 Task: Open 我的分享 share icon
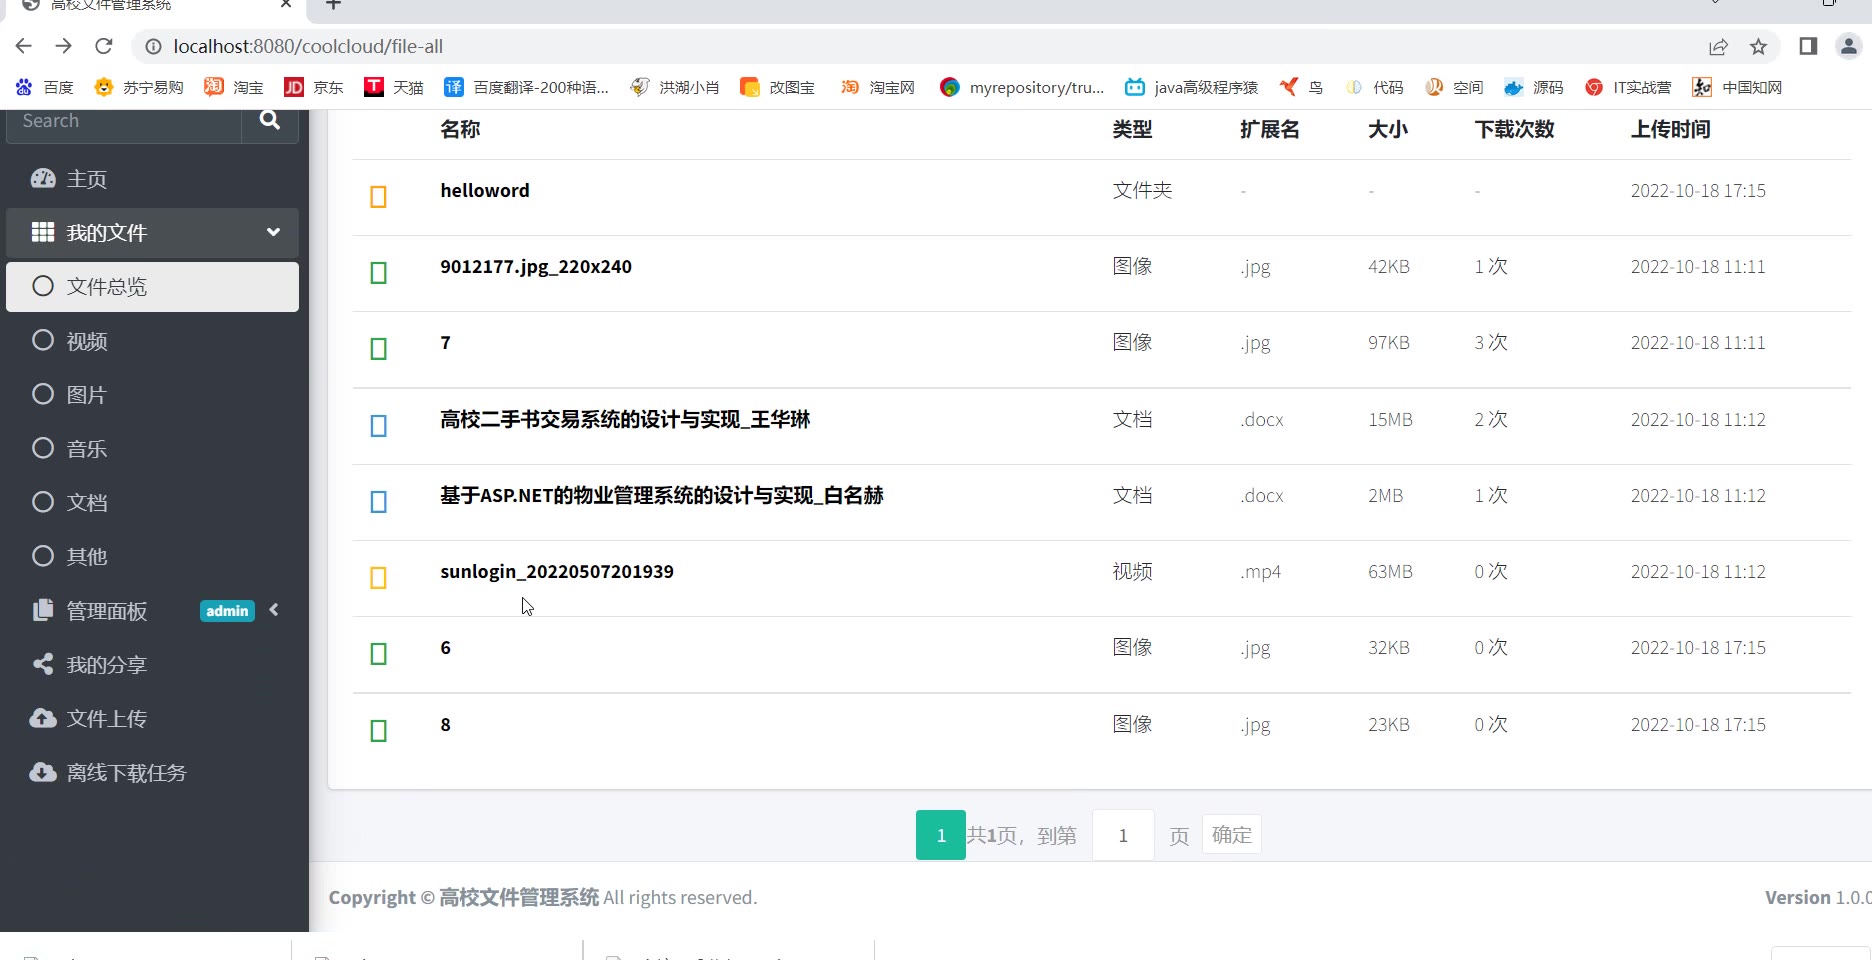pyautogui.click(x=43, y=664)
